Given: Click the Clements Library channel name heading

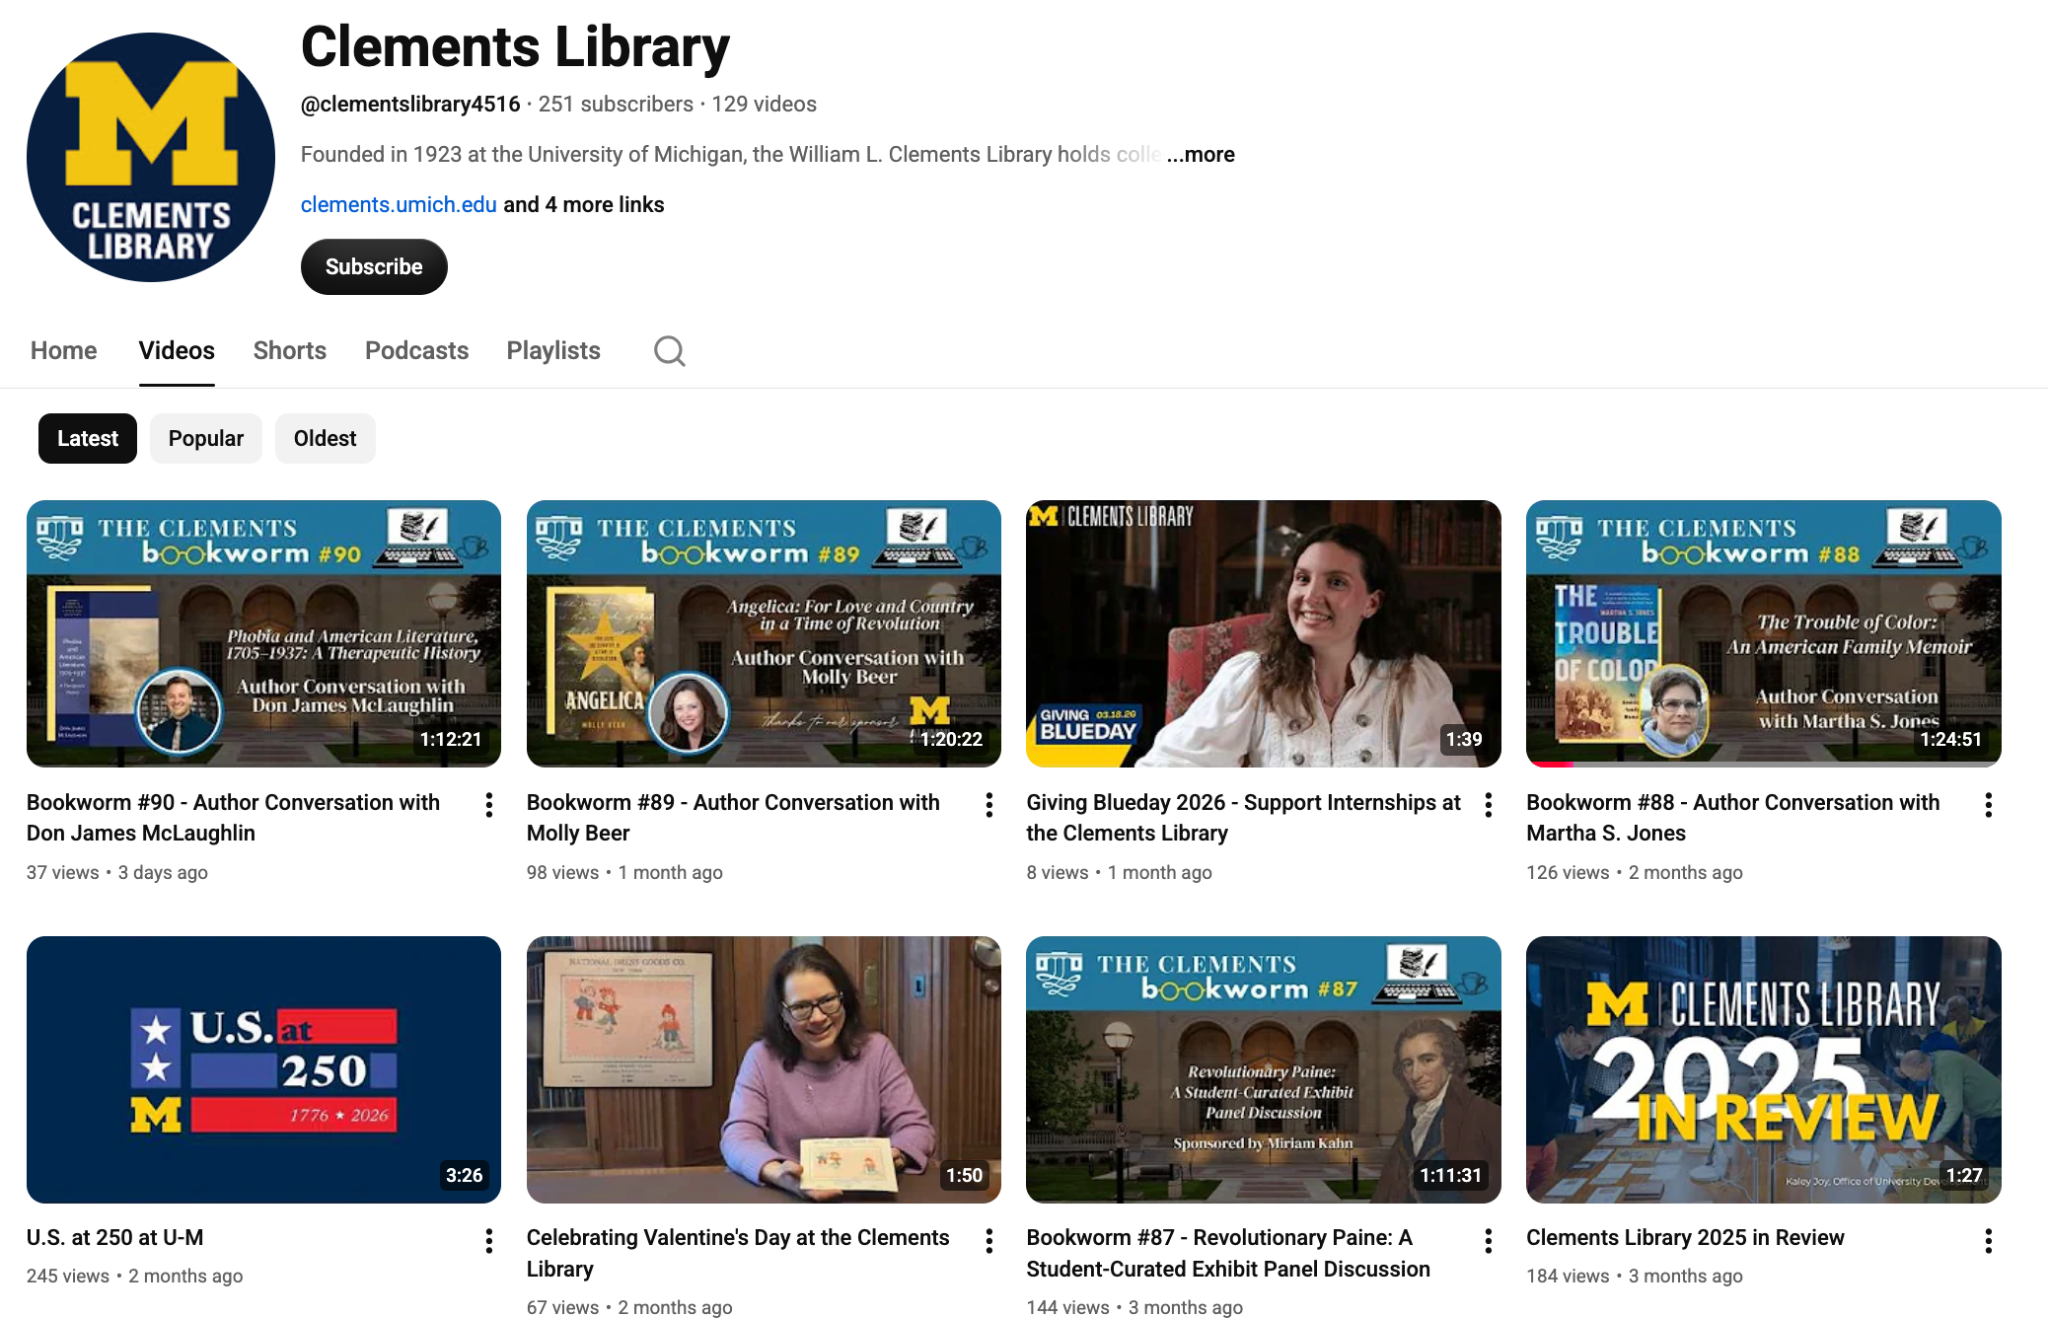Looking at the screenshot, I should (x=515, y=47).
